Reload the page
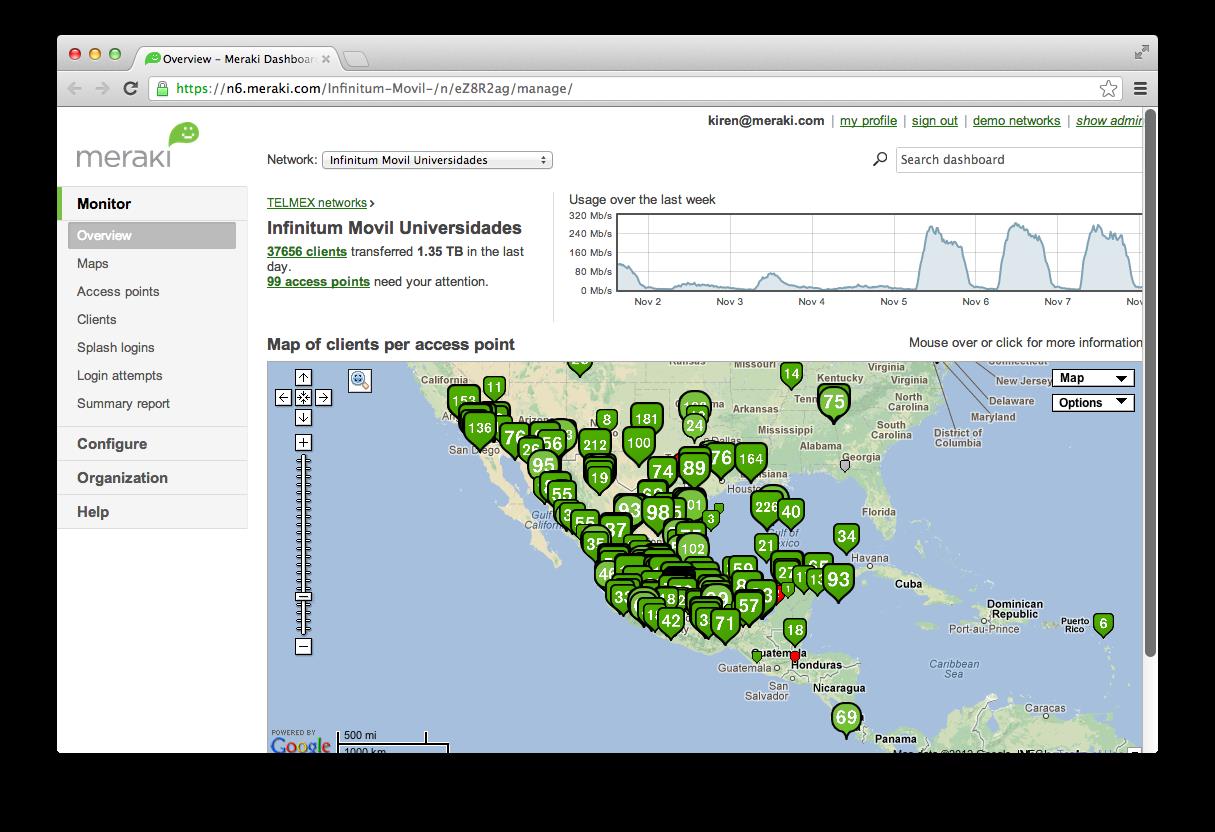Viewport: 1215px width, 832px height. pyautogui.click(x=130, y=88)
